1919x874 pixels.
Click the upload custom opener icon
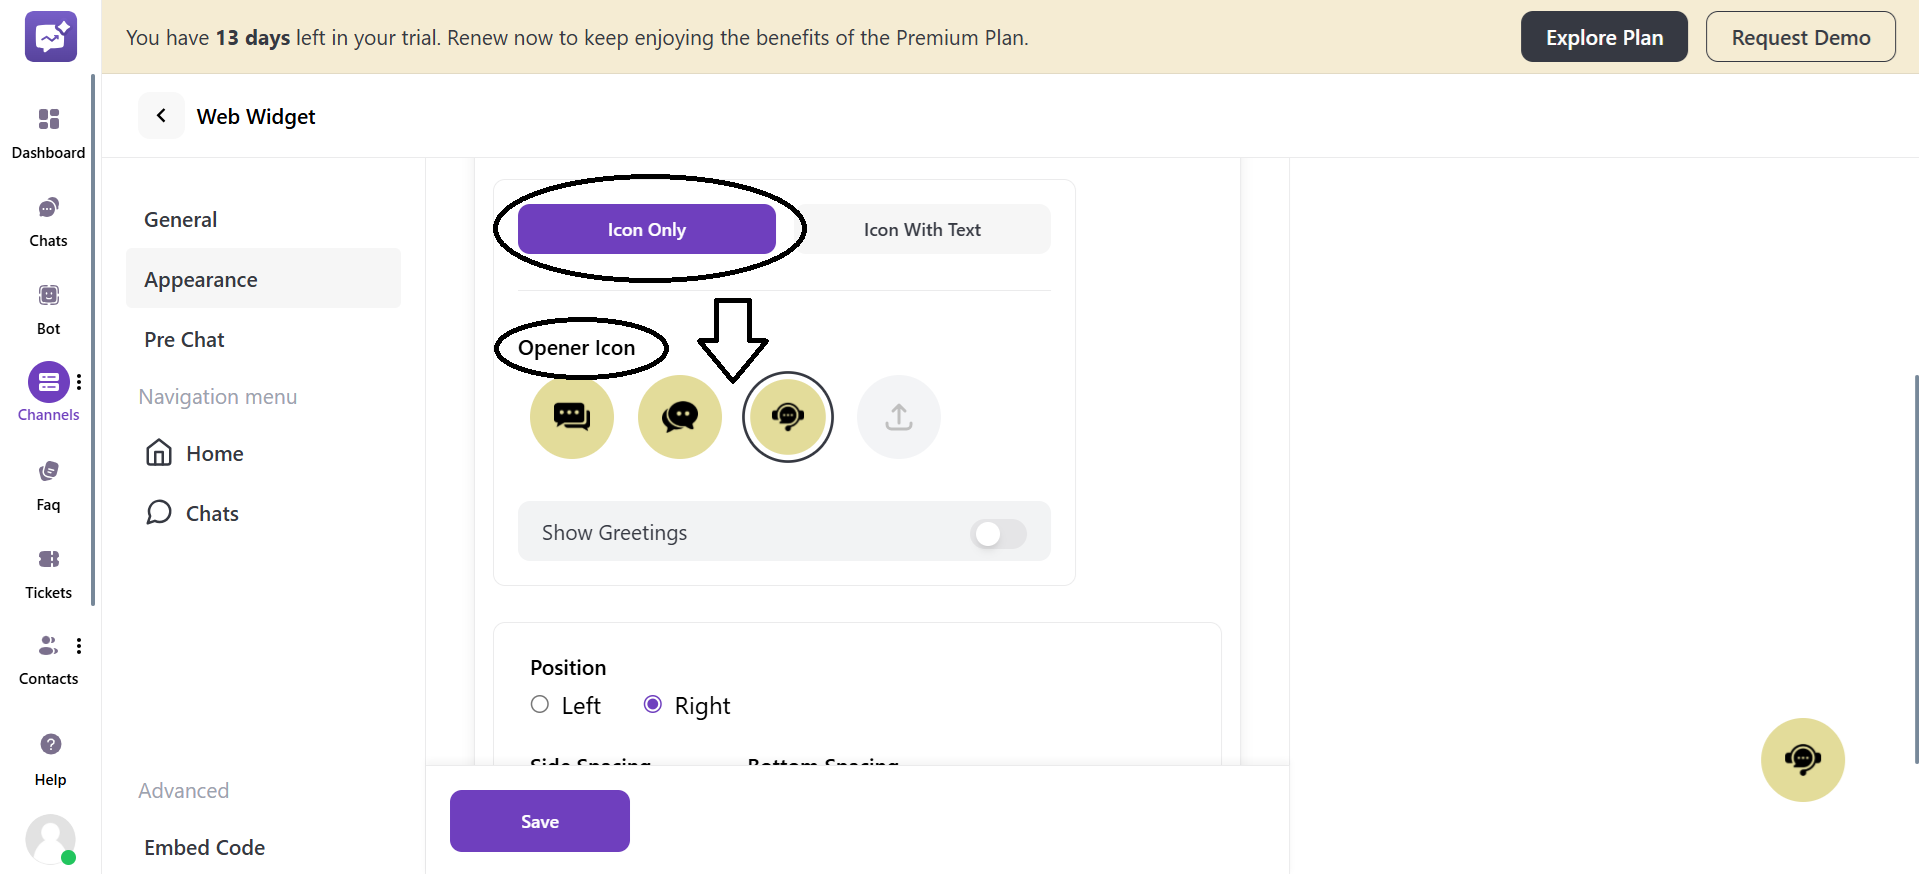[899, 417]
